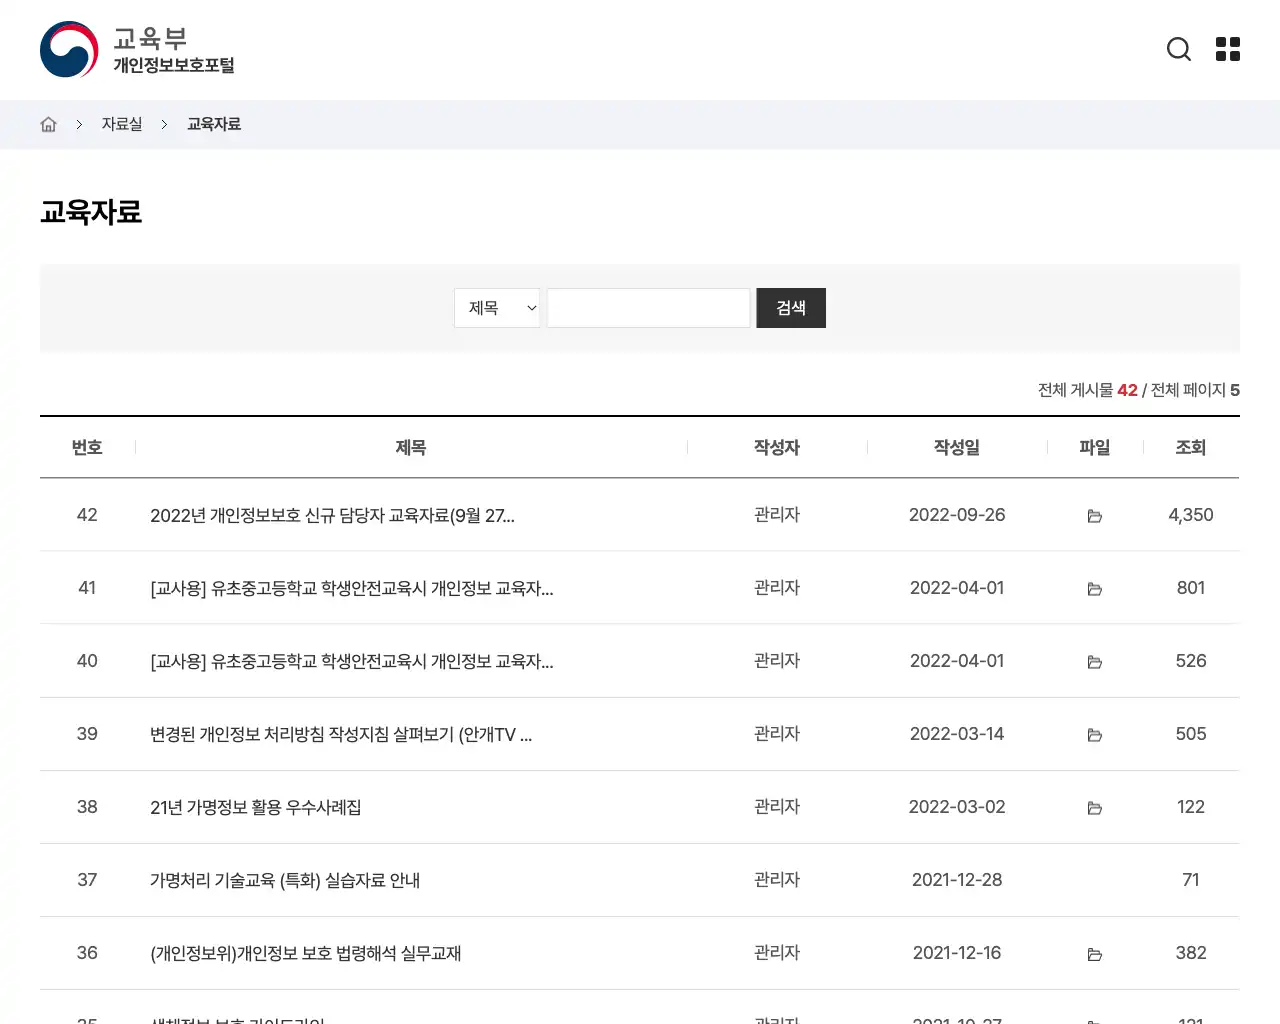Click the attachment icon for post 40
Screen dimensions: 1280x1024
point(1094,661)
